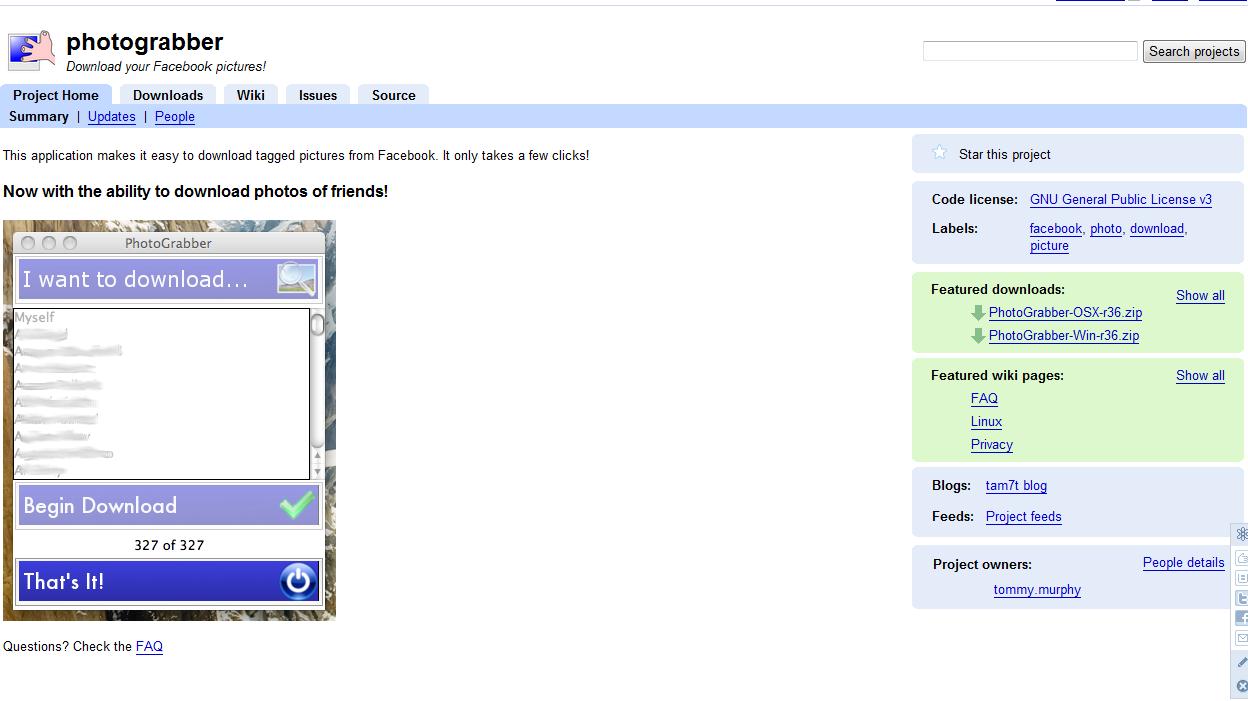Show all featured downloads

pos(1200,295)
